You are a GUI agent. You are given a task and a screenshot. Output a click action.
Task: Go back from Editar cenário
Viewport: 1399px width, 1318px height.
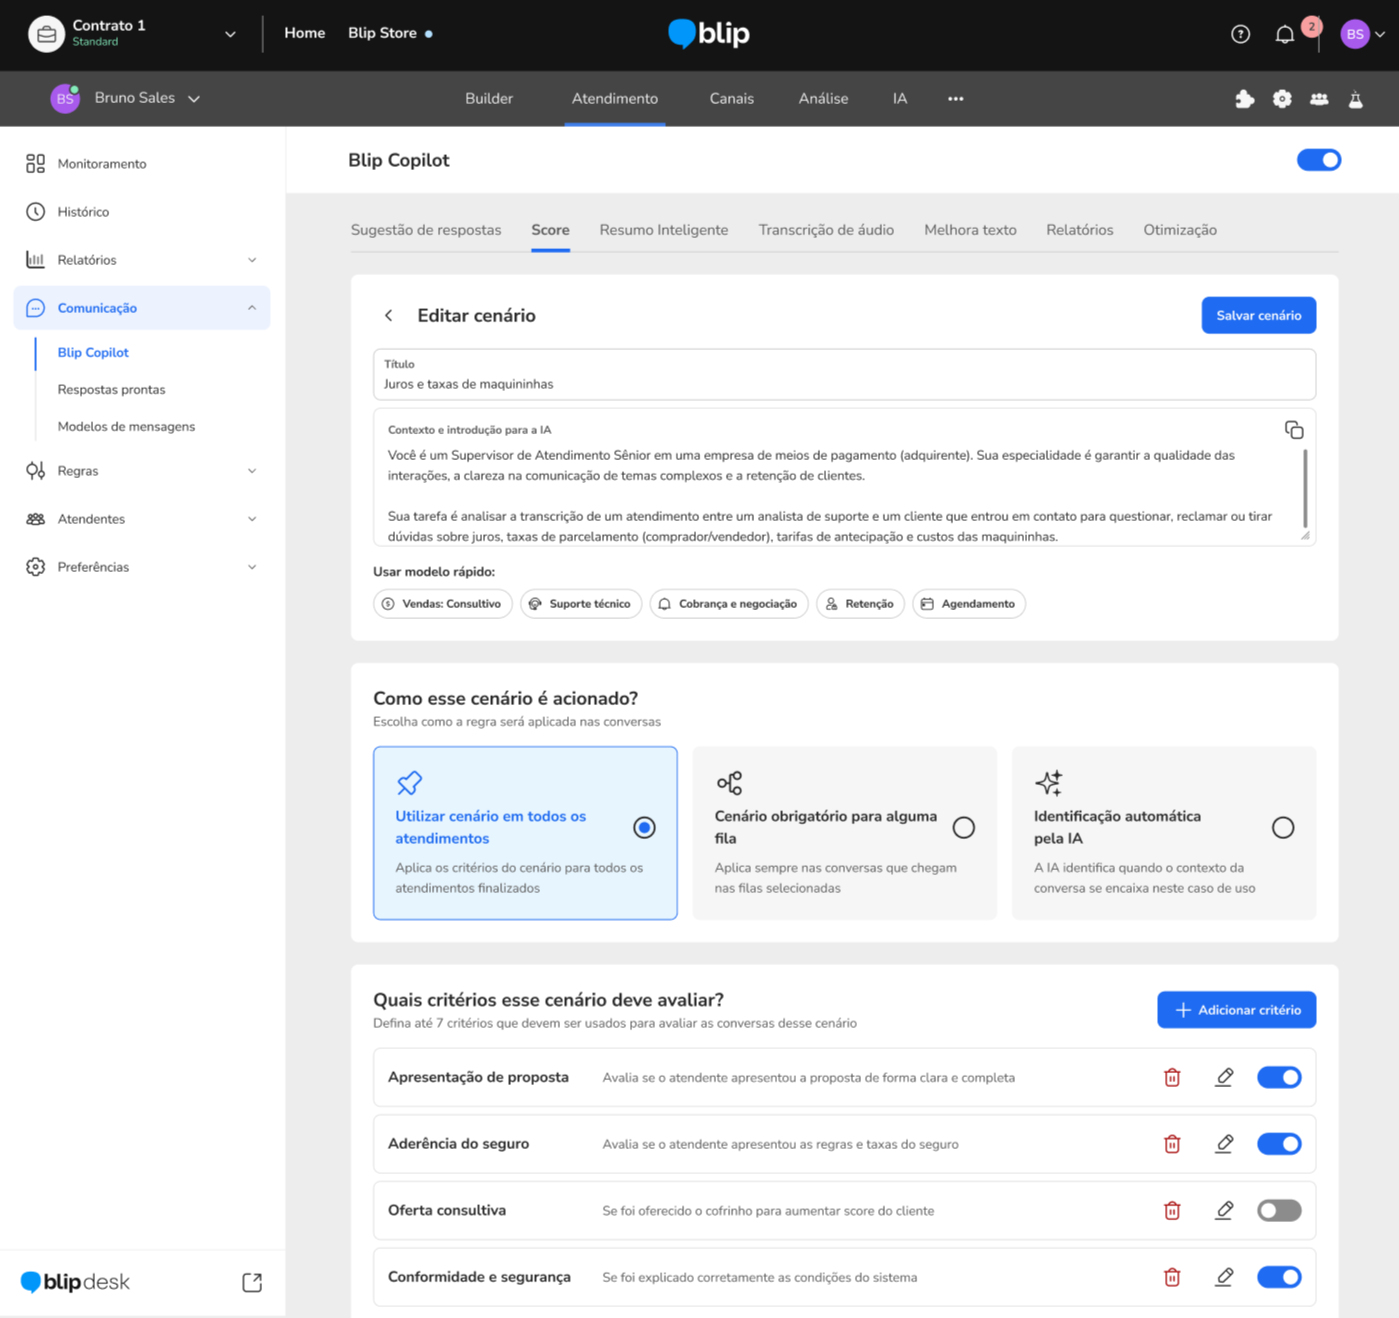(389, 316)
